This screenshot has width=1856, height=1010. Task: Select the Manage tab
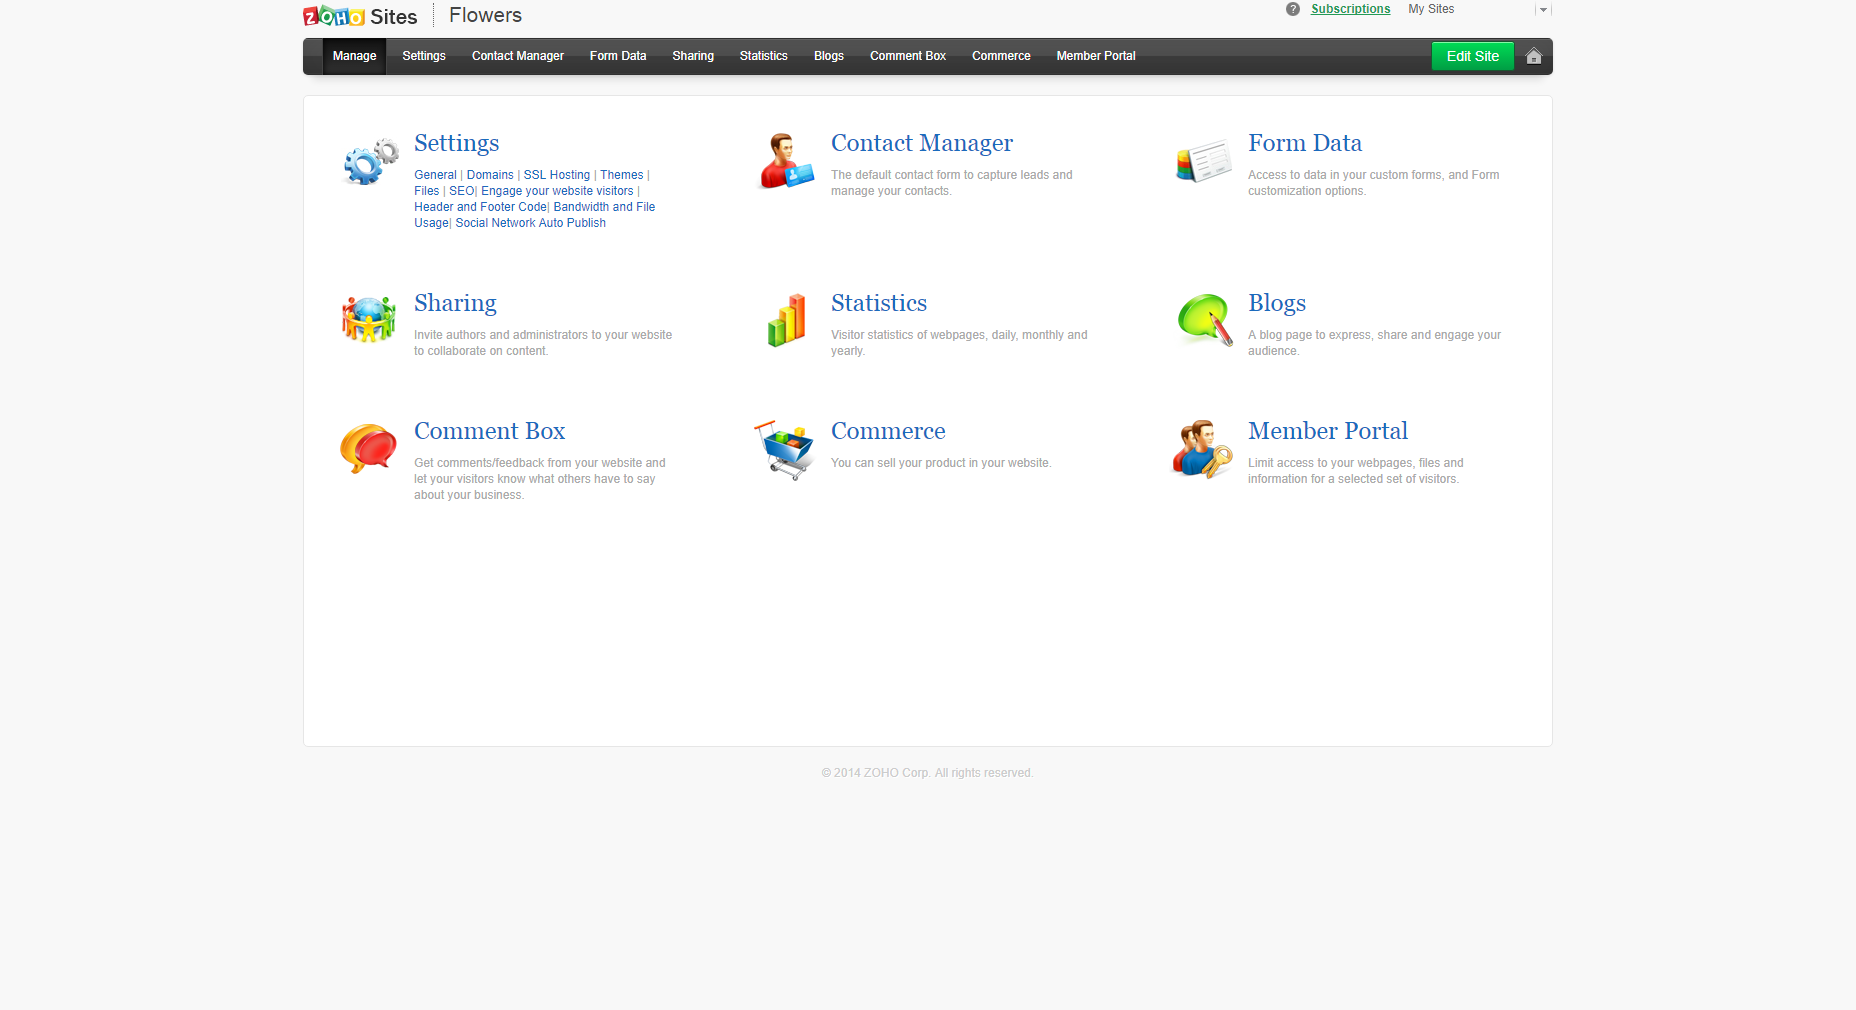click(354, 56)
